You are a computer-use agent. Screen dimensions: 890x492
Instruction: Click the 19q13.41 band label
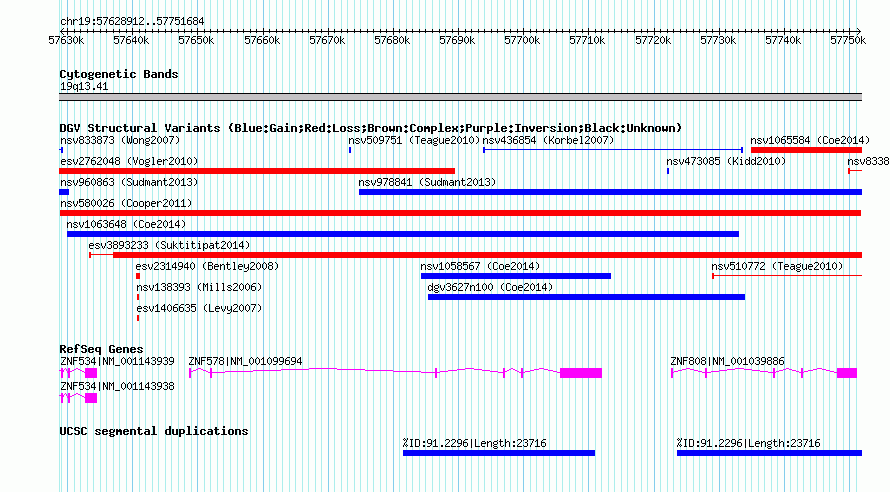[x=84, y=87]
